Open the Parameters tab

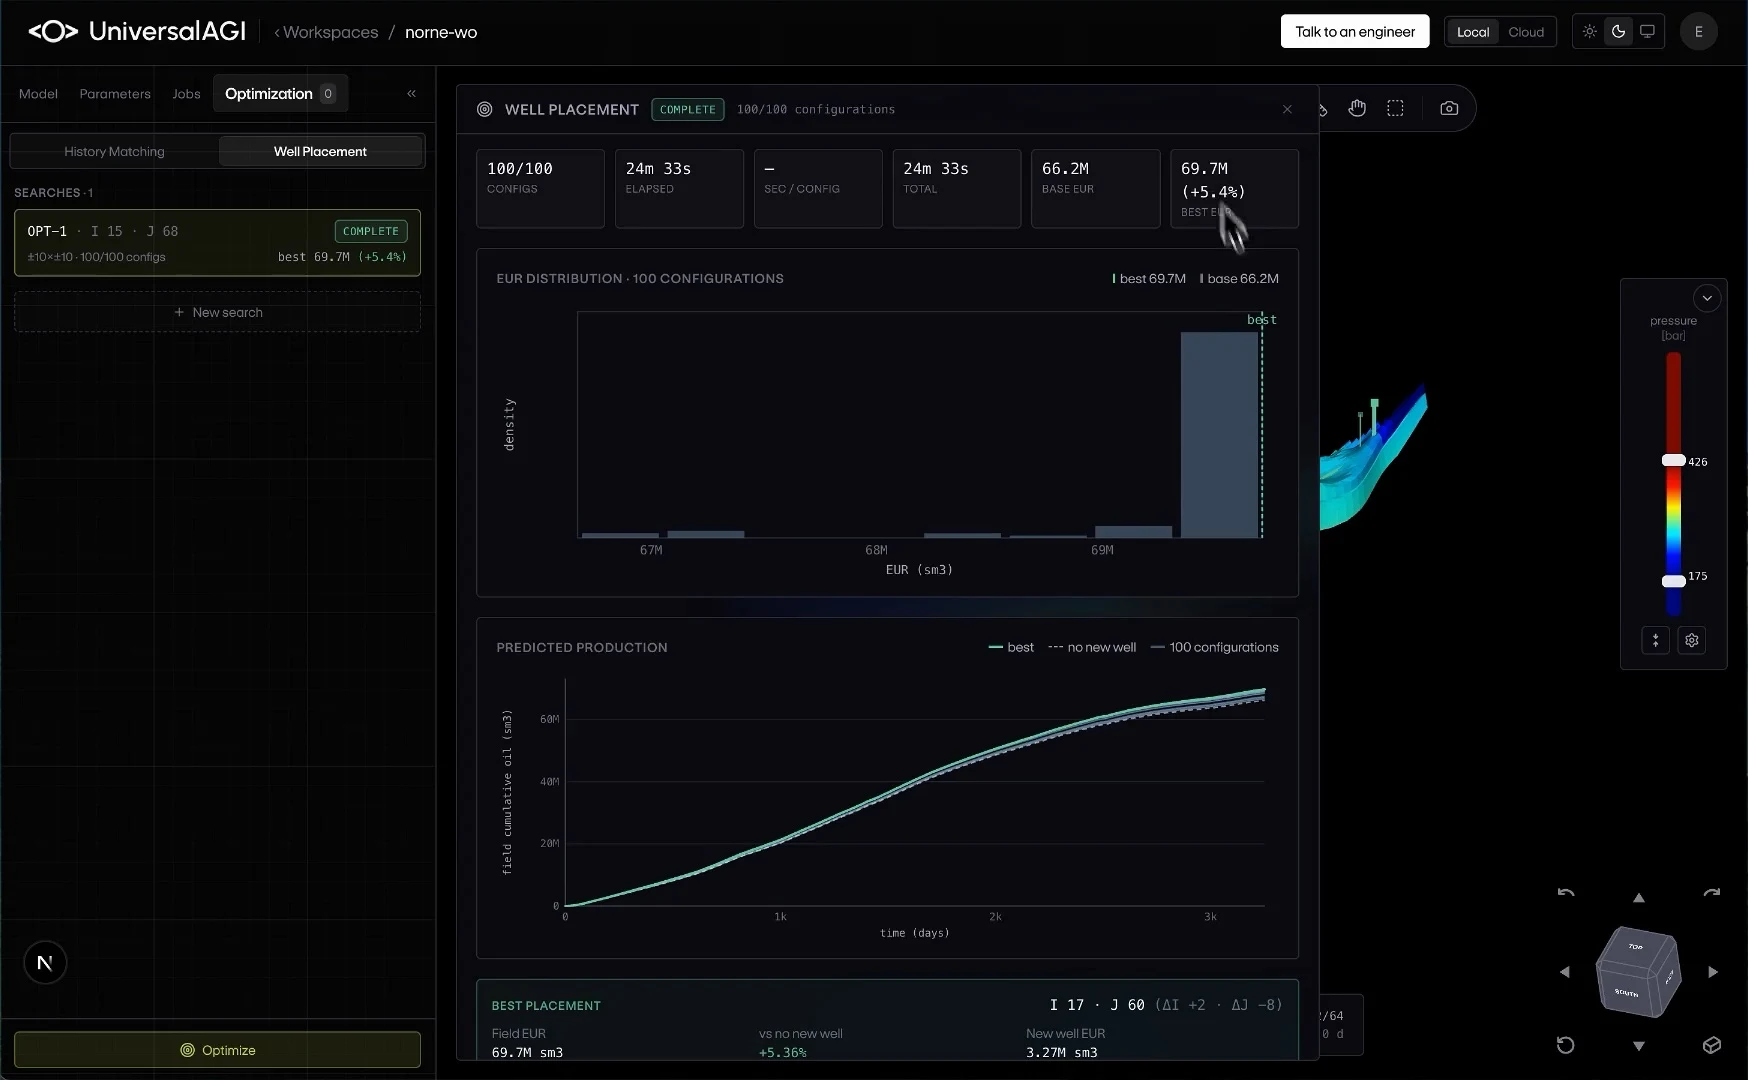click(x=115, y=94)
